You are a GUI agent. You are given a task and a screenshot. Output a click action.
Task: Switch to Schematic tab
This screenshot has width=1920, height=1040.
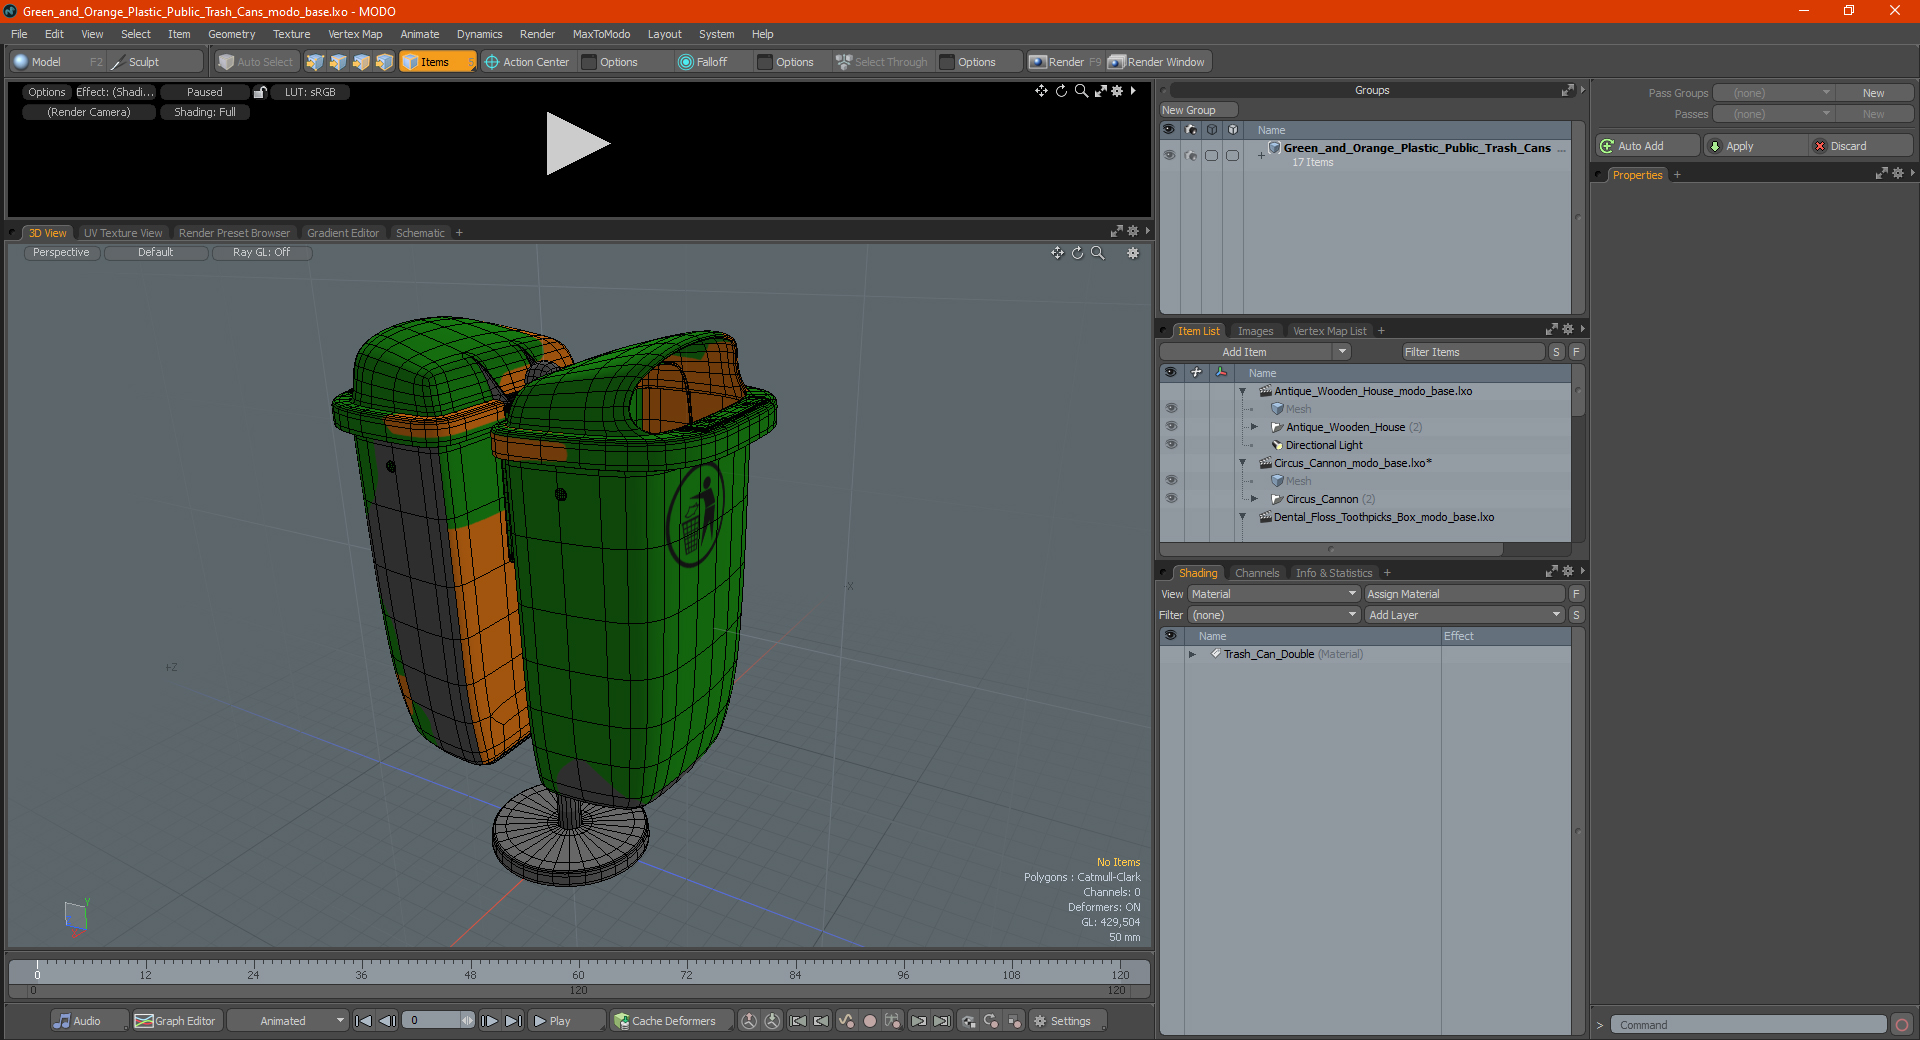pyautogui.click(x=420, y=233)
